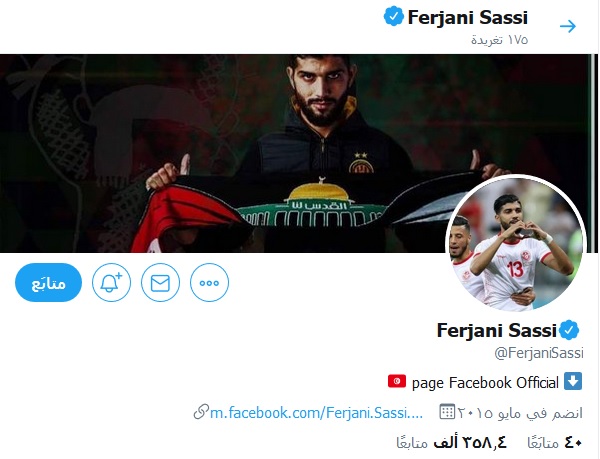The width and height of the screenshot is (600, 459).
Task: Click the verified badge in the top header
Action: click(x=394, y=16)
